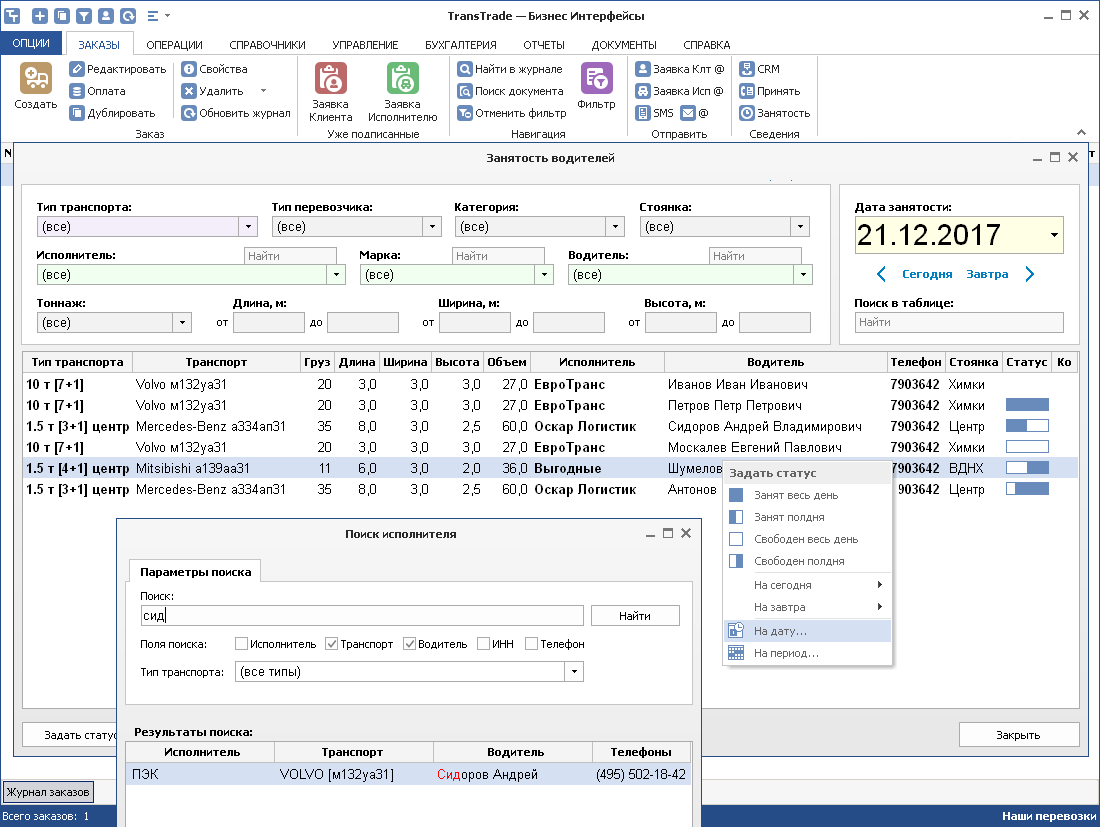Uncheck the Транспорт search field checkbox

coord(332,644)
